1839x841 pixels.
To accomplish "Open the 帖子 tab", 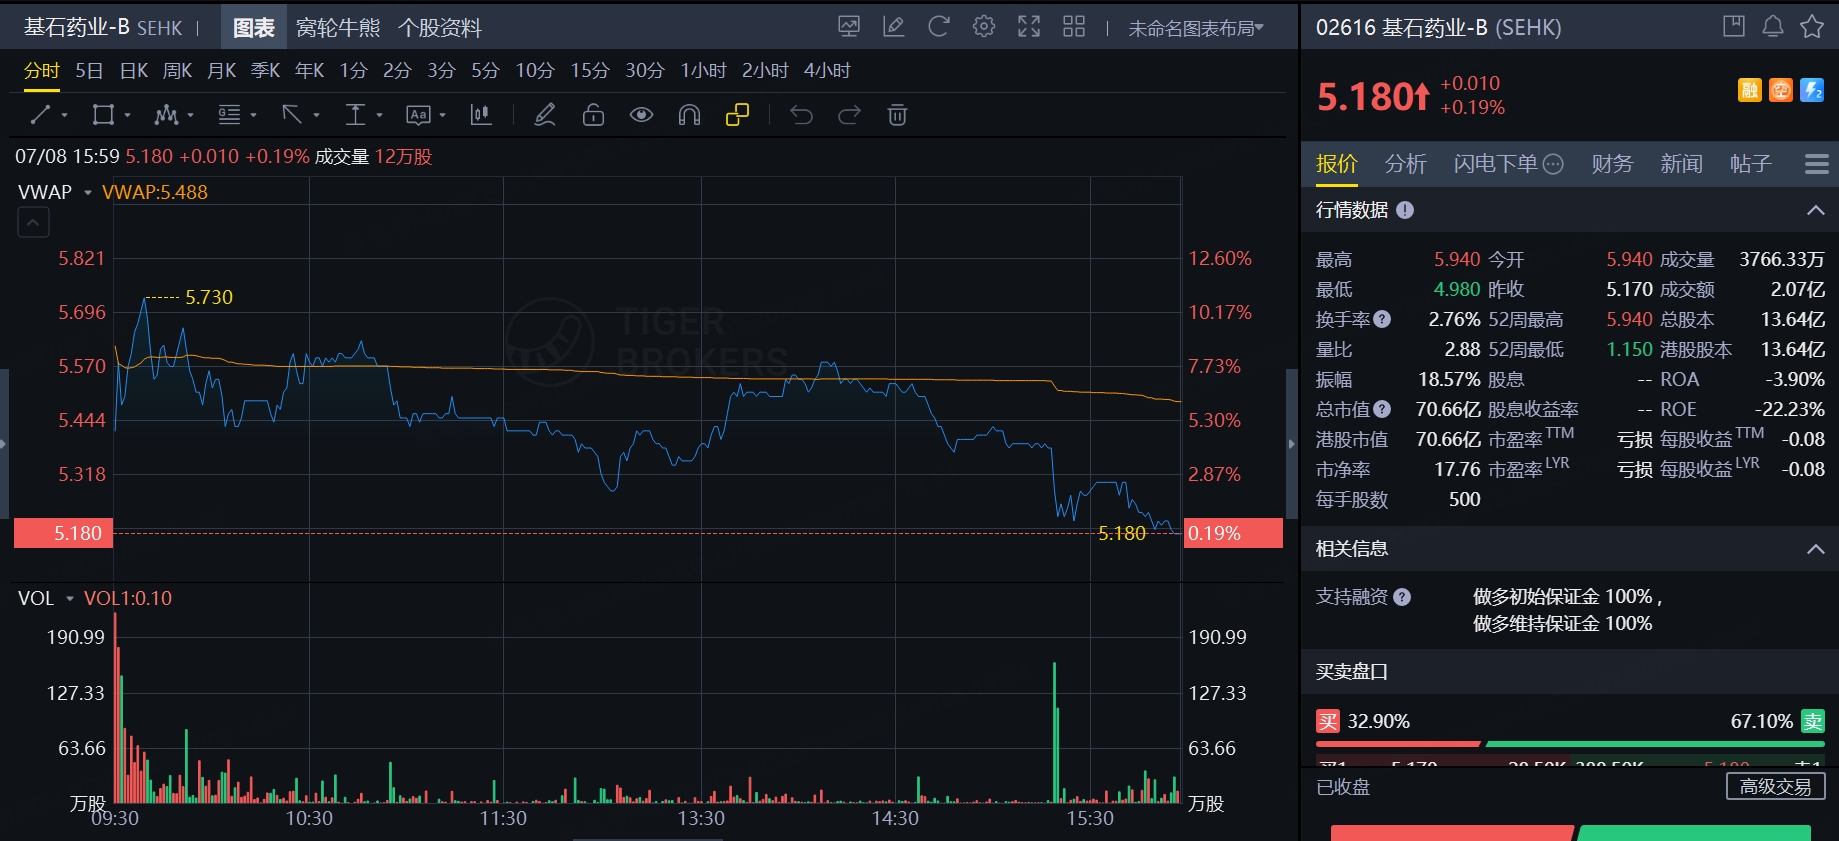I will click(1750, 164).
